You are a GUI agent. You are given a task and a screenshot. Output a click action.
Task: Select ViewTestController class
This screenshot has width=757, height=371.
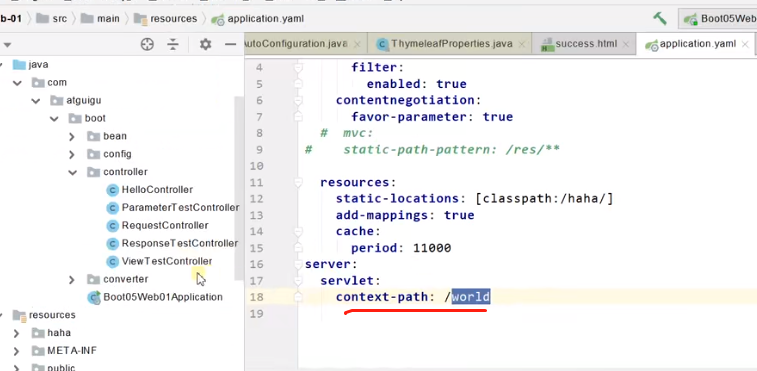tap(167, 261)
